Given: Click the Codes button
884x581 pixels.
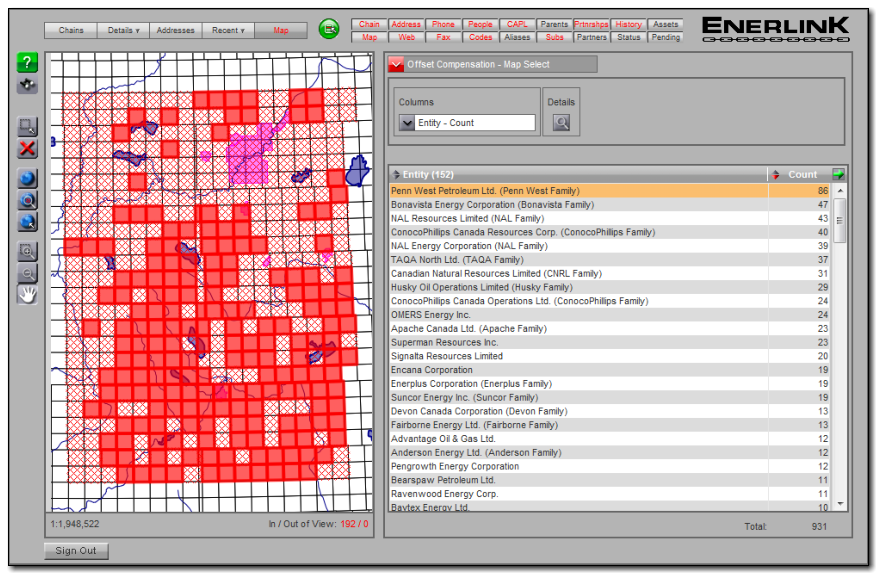Looking at the screenshot, I should point(480,37).
